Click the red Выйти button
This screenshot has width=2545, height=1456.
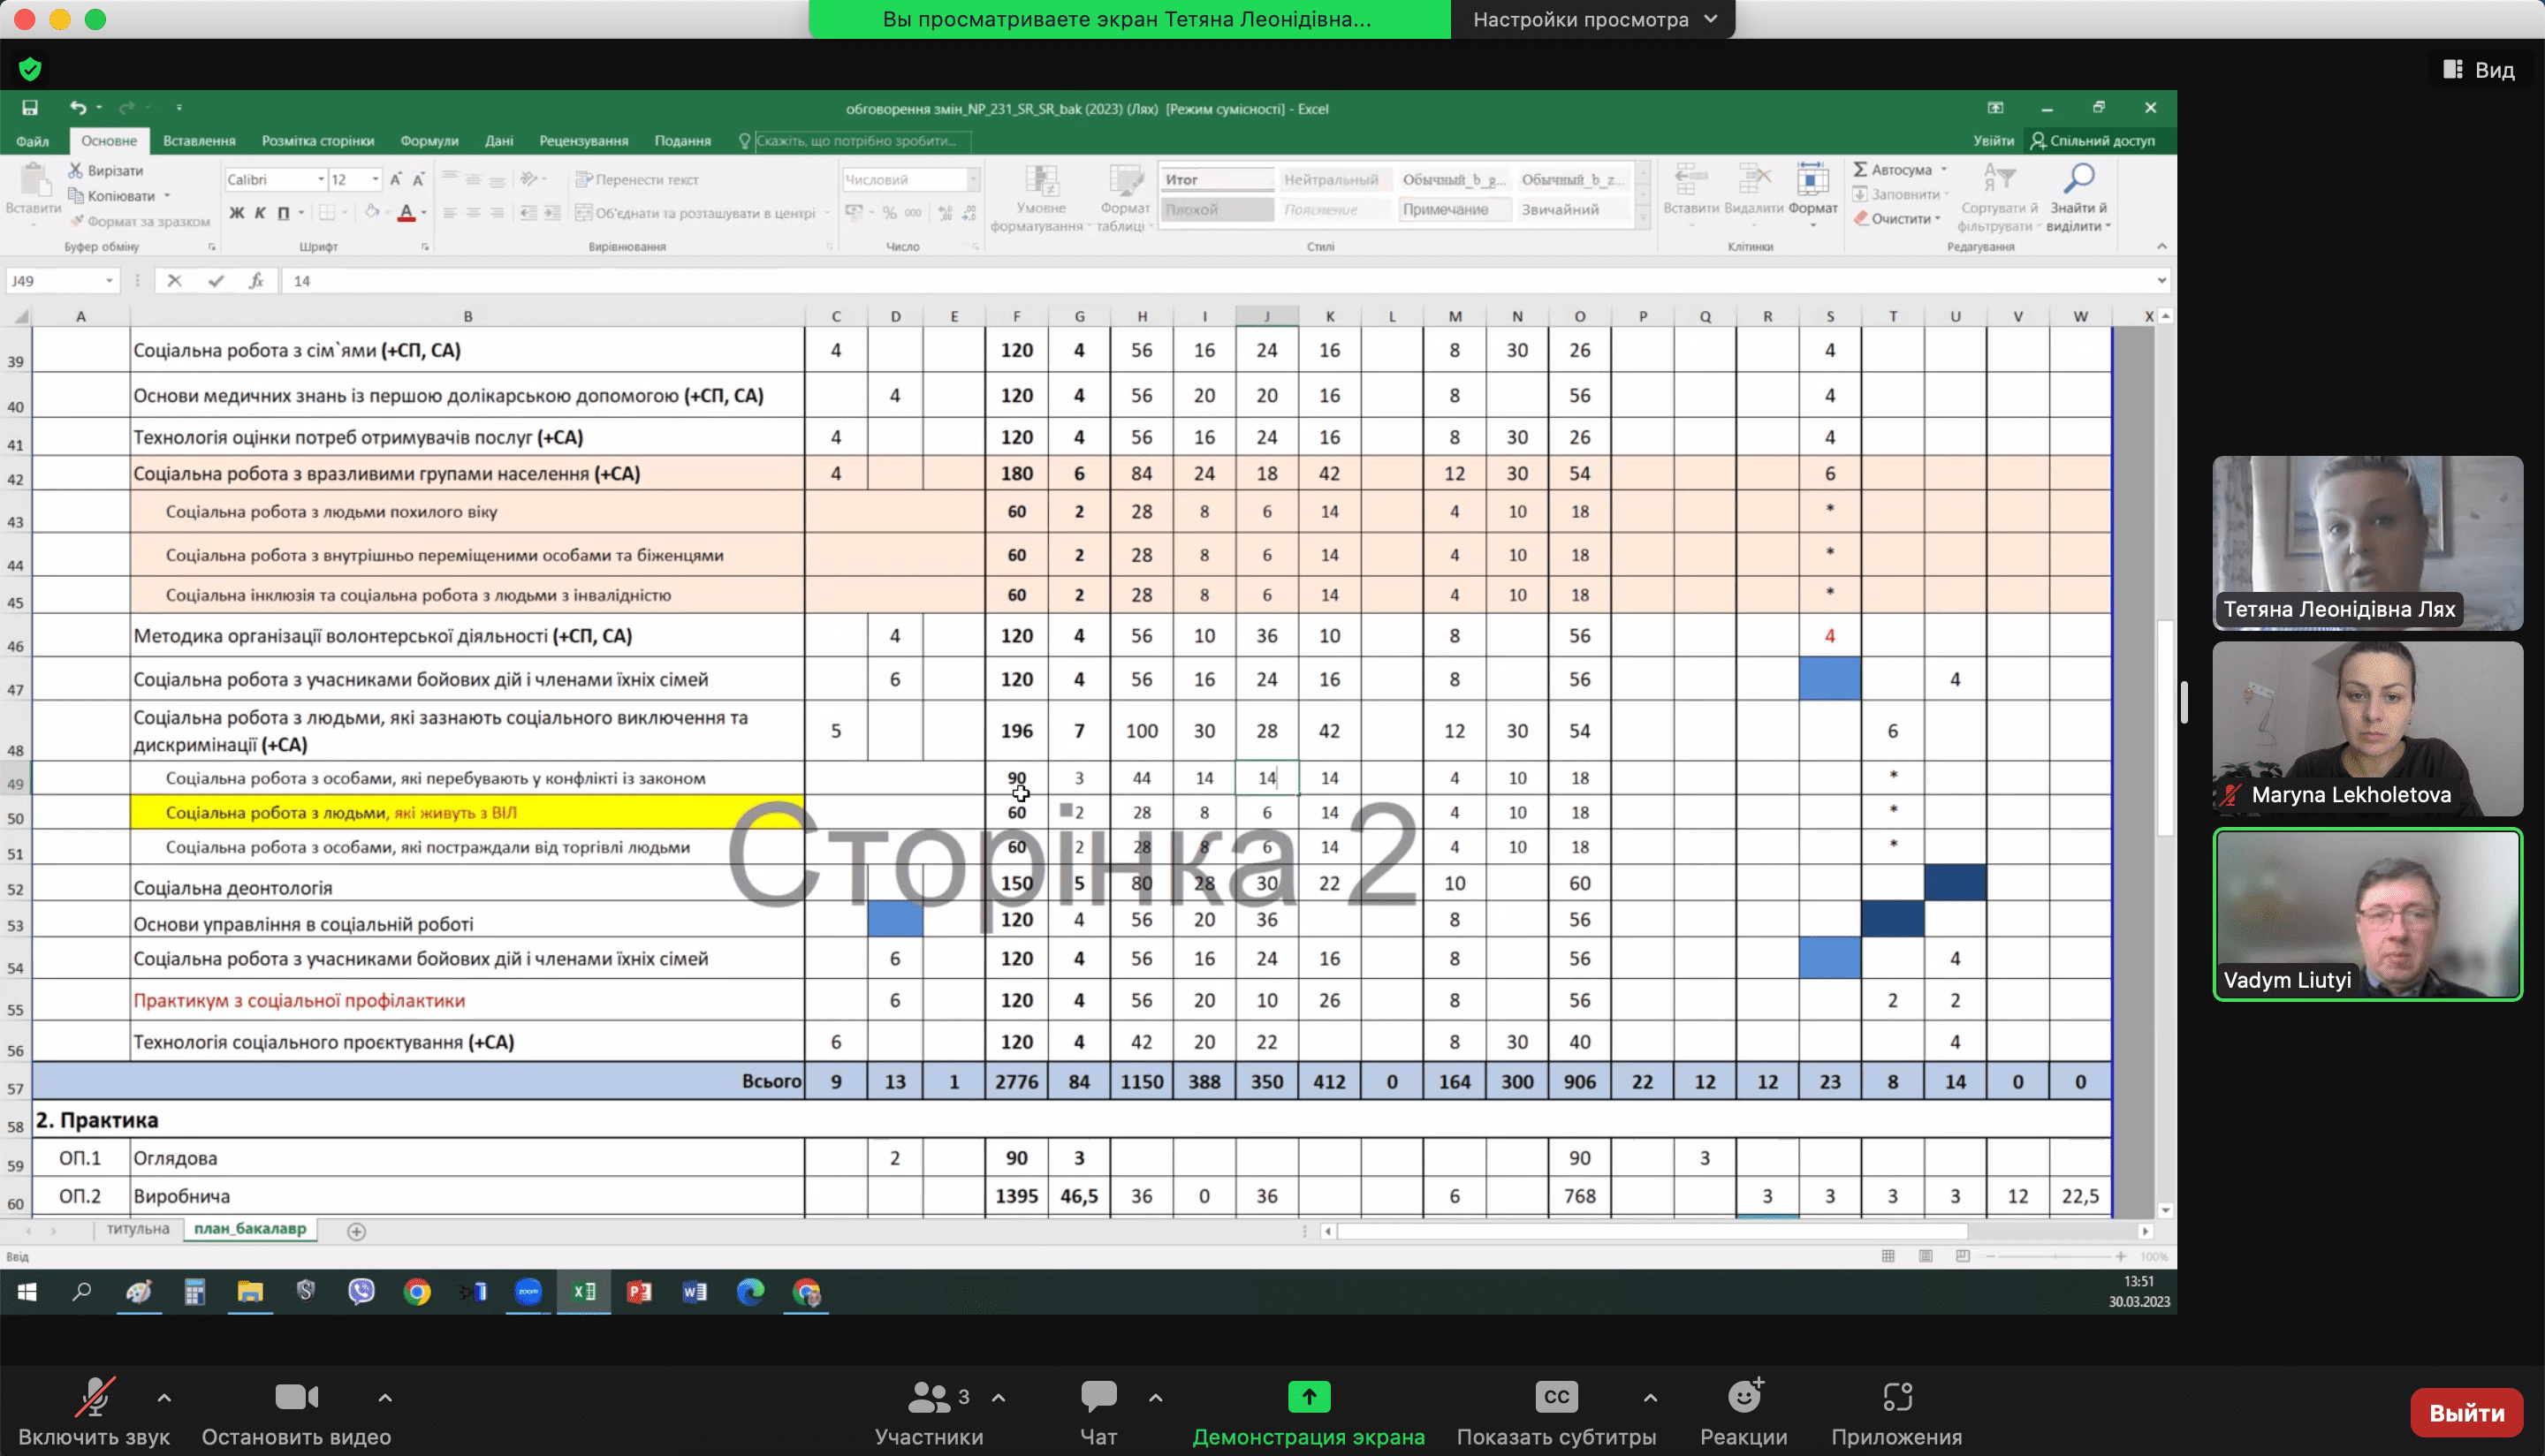coord(2466,1413)
